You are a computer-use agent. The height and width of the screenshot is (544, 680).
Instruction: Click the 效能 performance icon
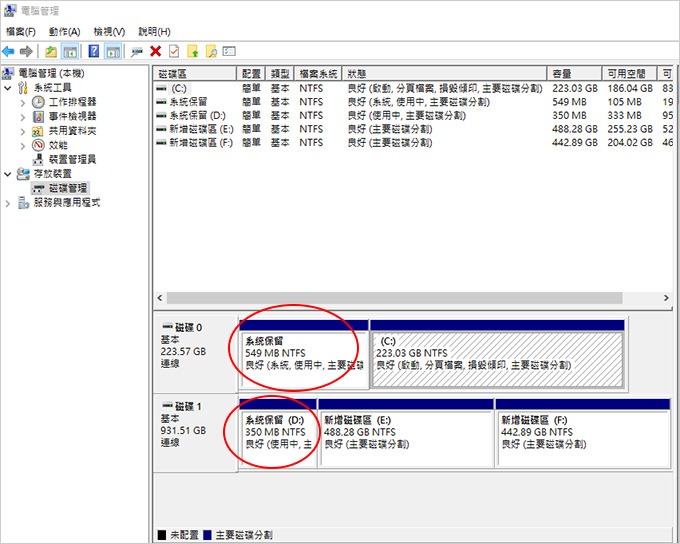click(38, 145)
